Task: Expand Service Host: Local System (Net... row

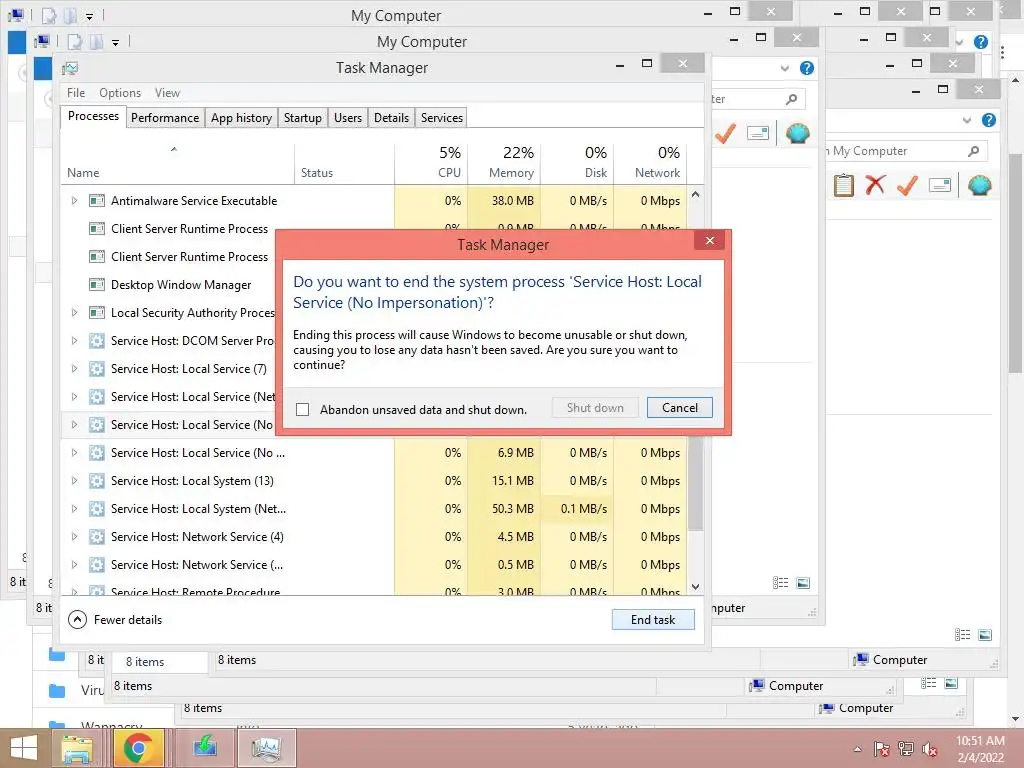Action: point(74,509)
